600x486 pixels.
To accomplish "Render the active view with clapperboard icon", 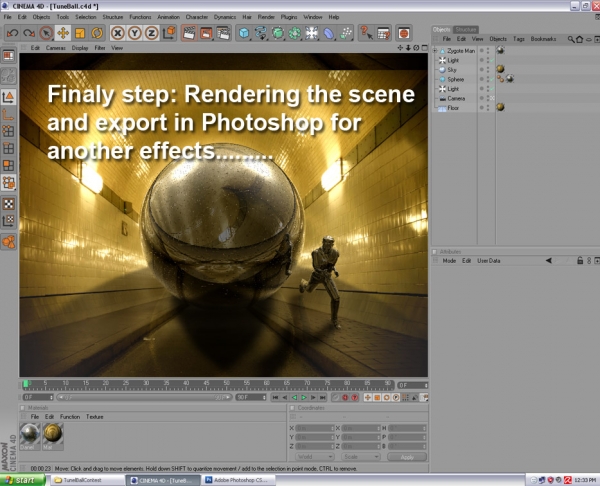I will tap(189, 33).
